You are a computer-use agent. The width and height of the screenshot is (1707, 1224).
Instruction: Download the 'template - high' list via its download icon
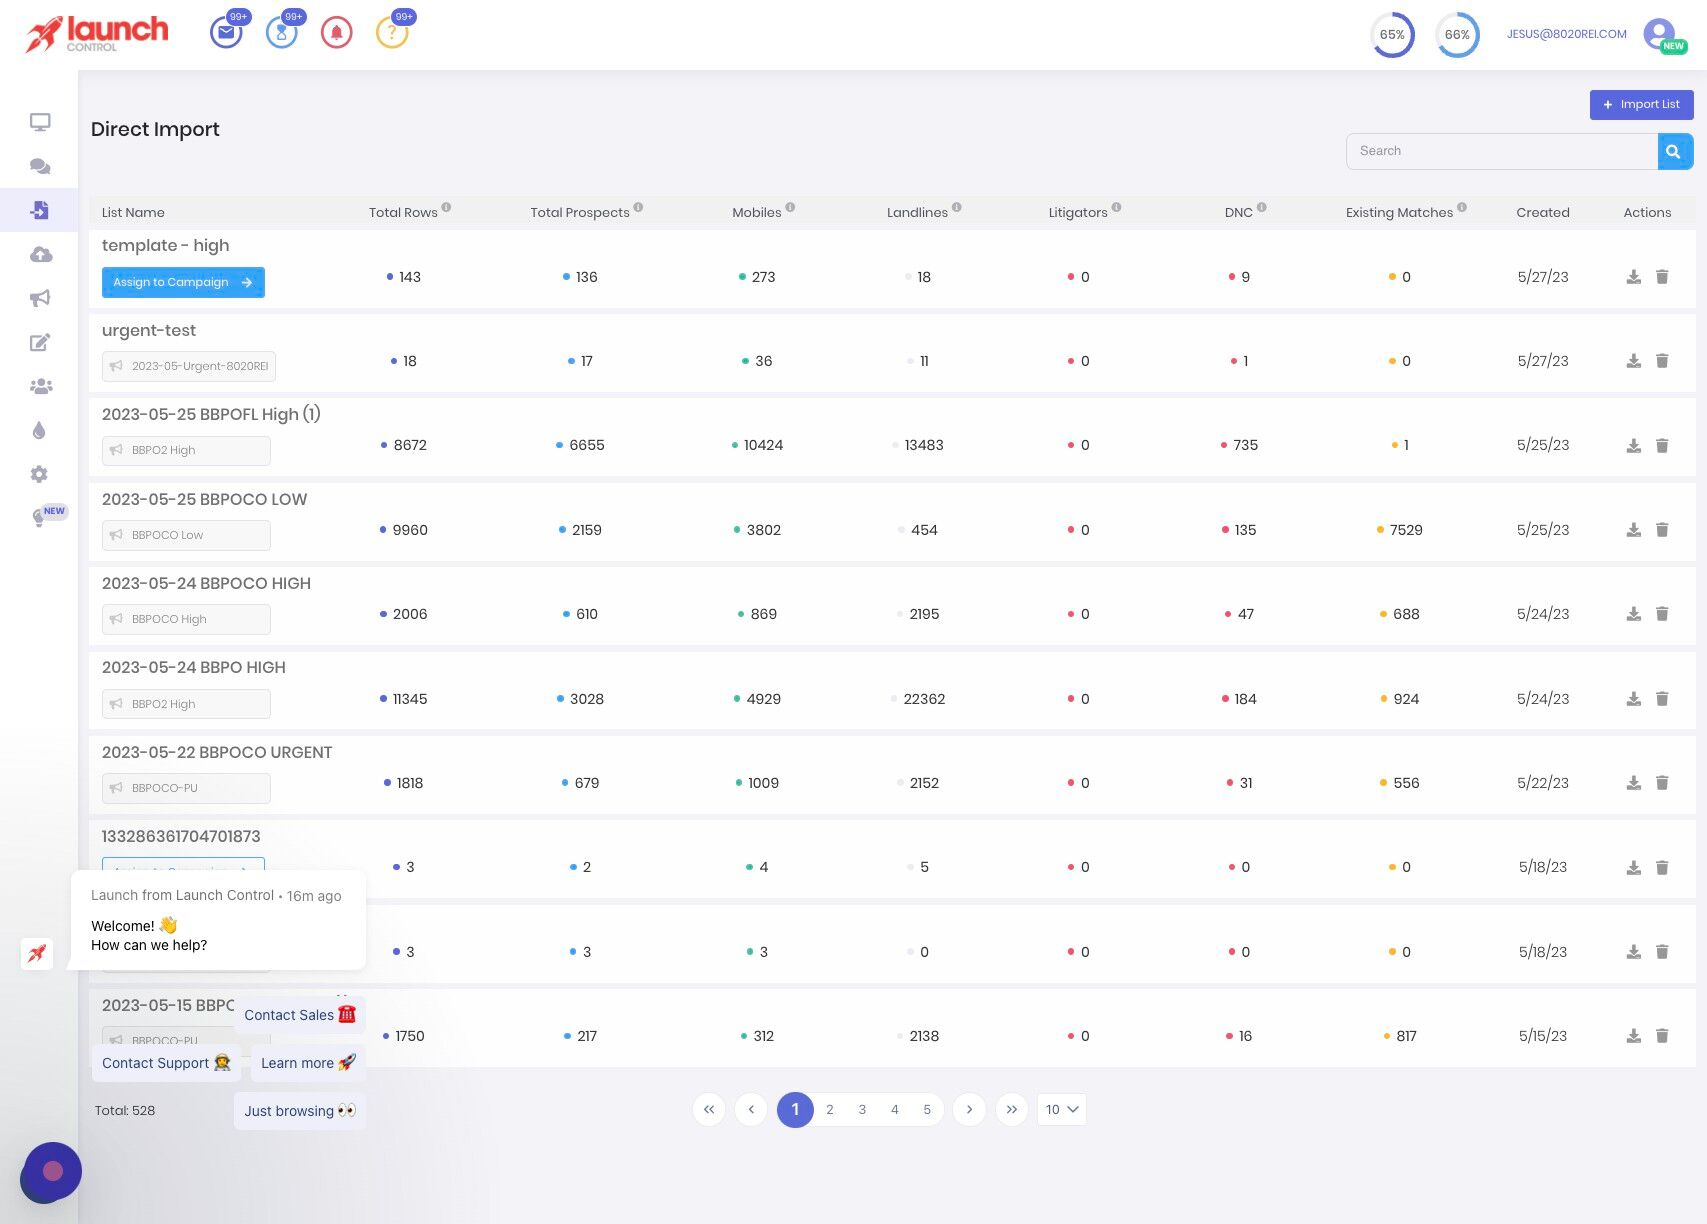click(1634, 277)
